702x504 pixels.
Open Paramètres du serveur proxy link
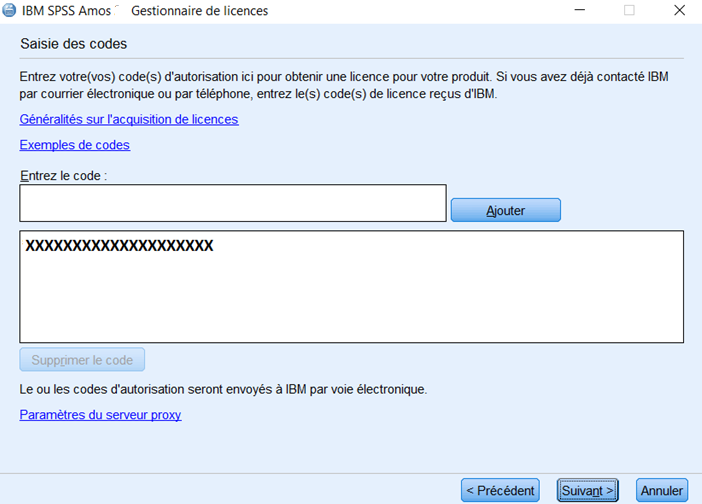(101, 414)
